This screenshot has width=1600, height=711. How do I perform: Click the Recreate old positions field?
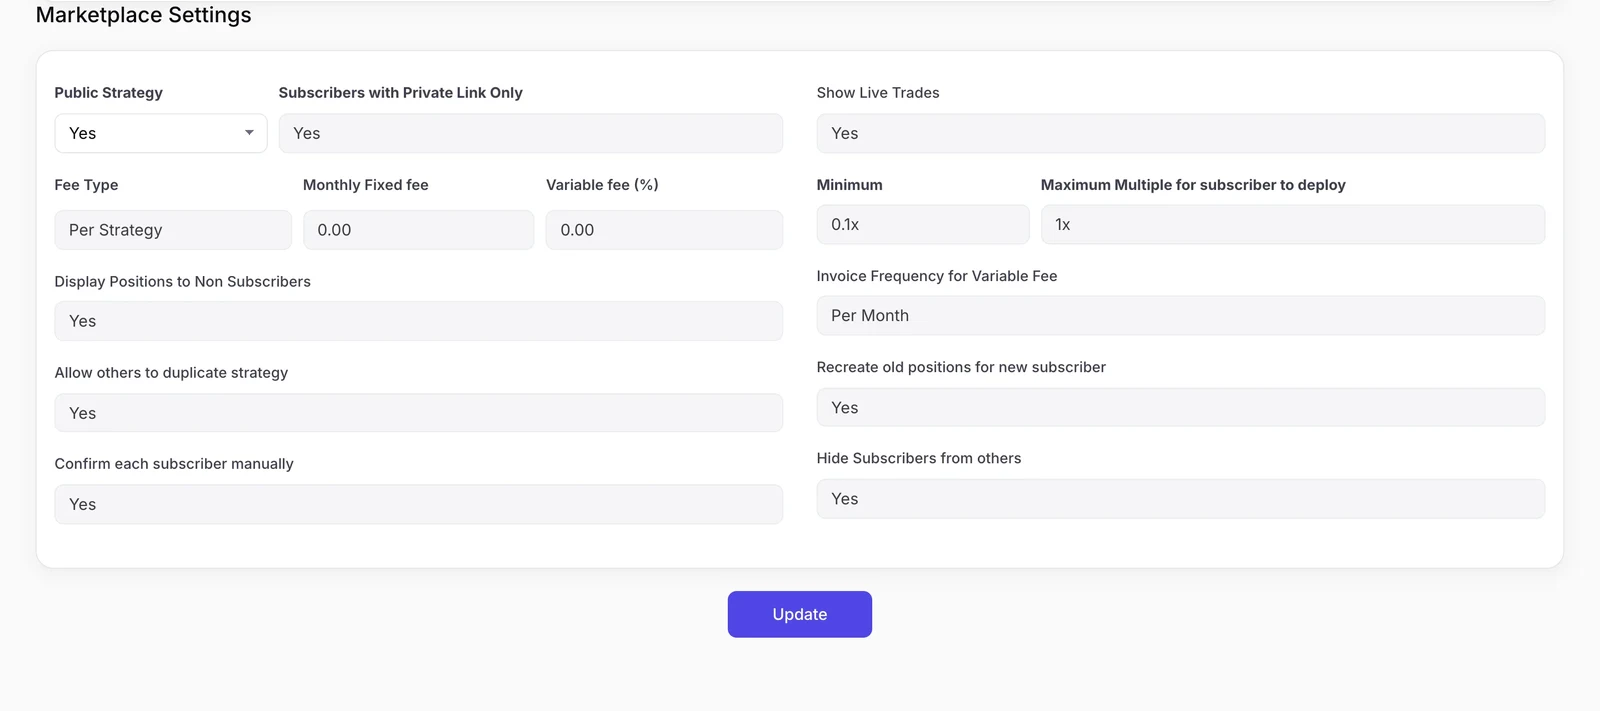pos(1181,408)
